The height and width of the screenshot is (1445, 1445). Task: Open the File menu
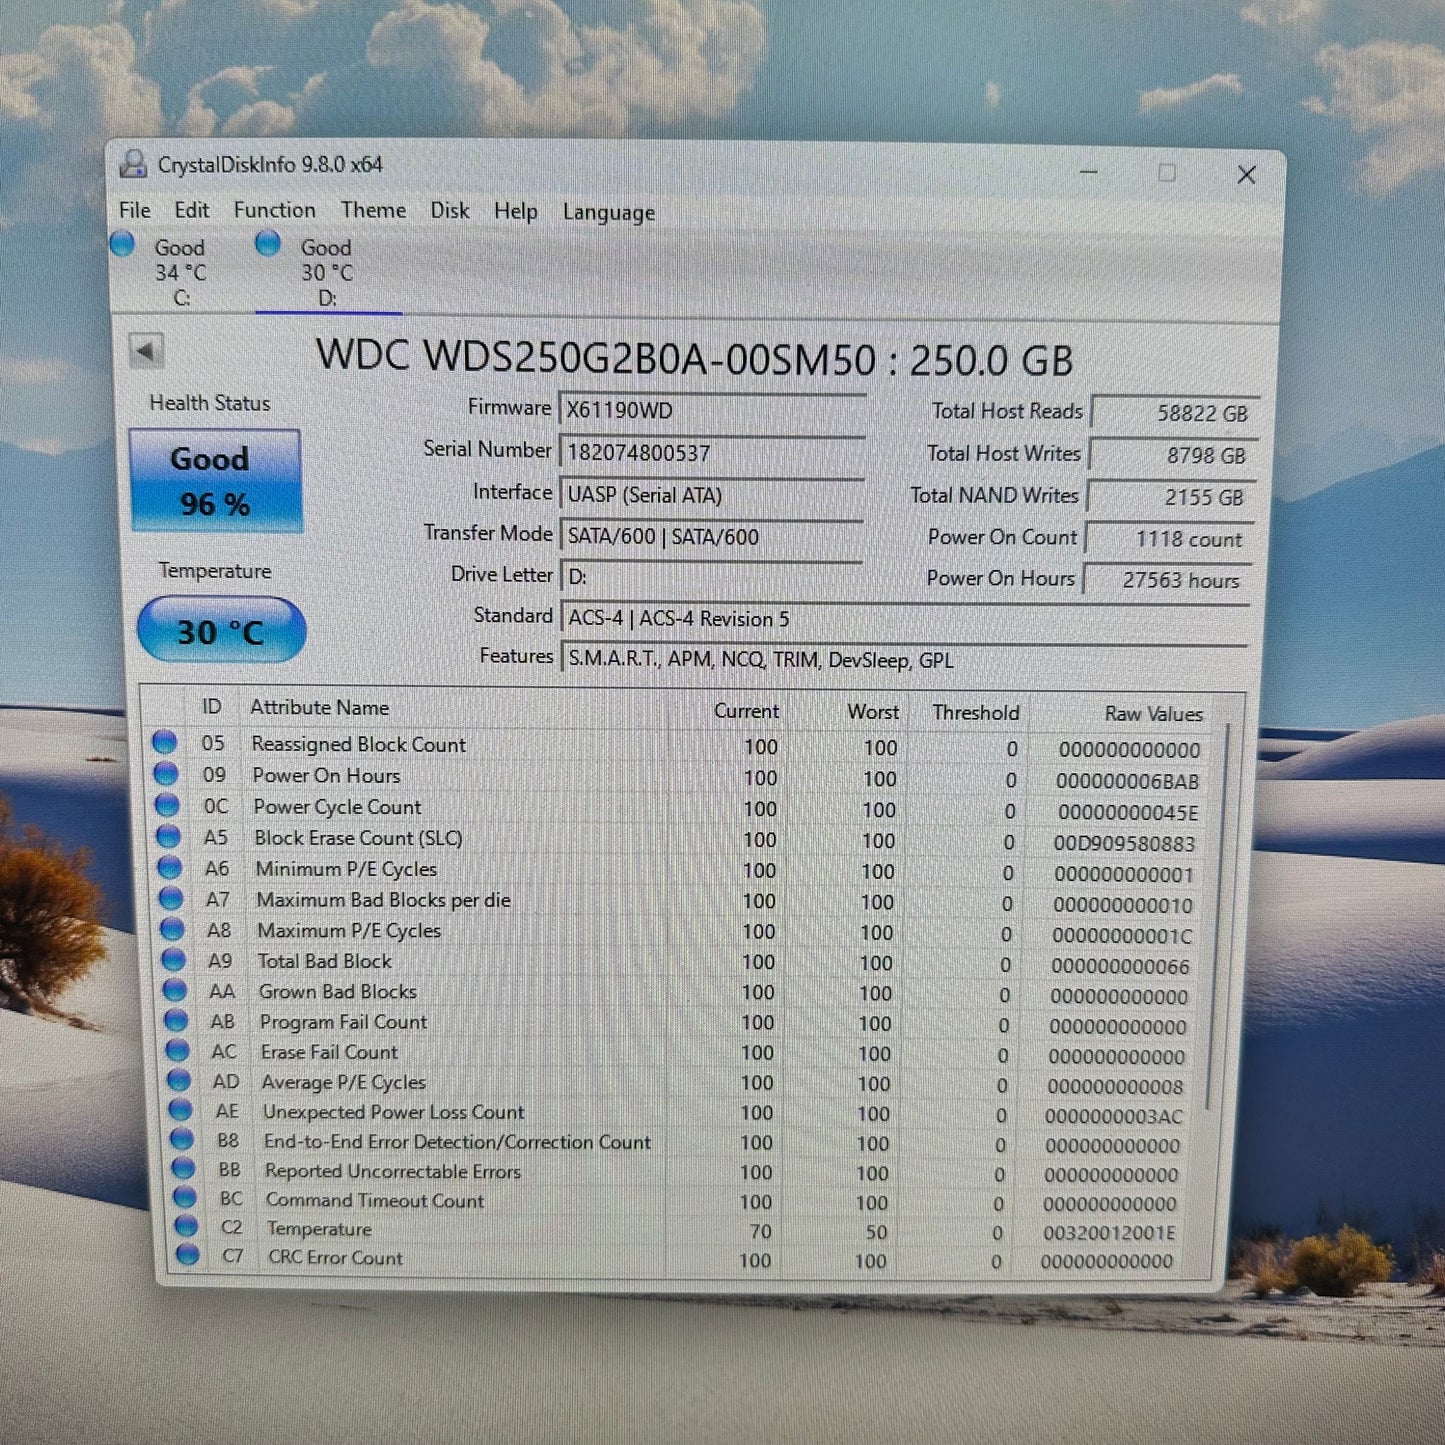pos(134,210)
